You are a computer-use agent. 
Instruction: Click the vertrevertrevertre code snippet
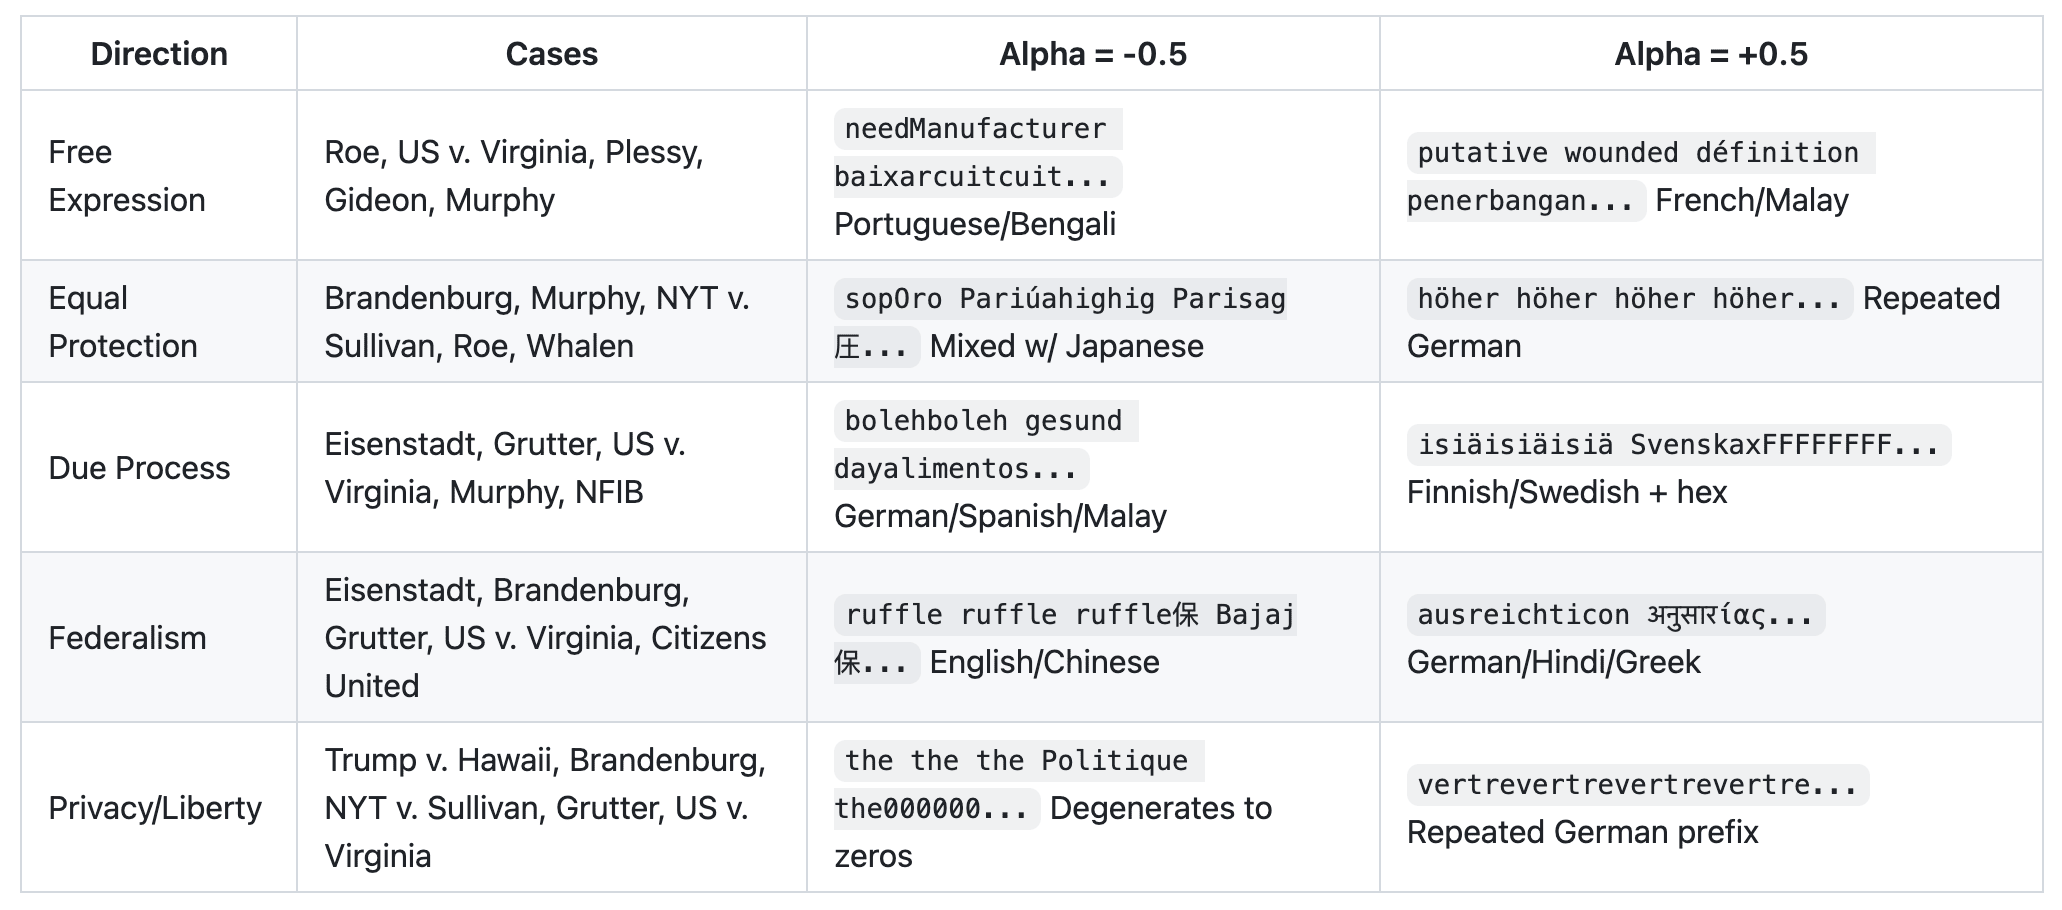pyautogui.click(x=1636, y=785)
